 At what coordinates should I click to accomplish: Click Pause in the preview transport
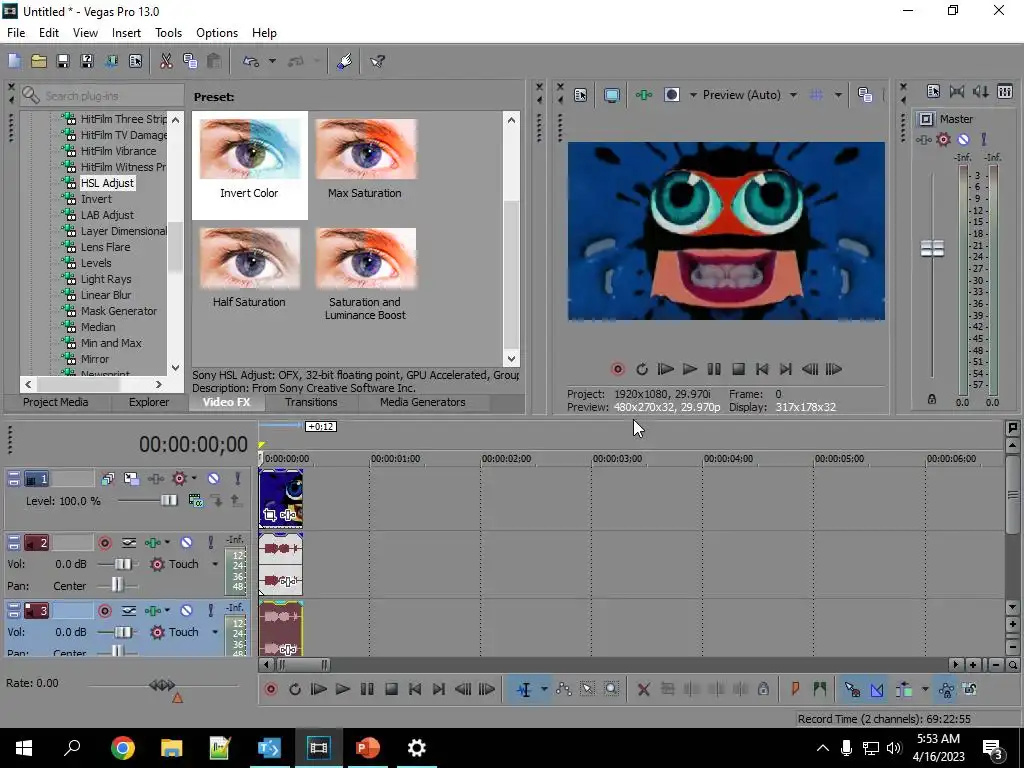pyautogui.click(x=714, y=369)
